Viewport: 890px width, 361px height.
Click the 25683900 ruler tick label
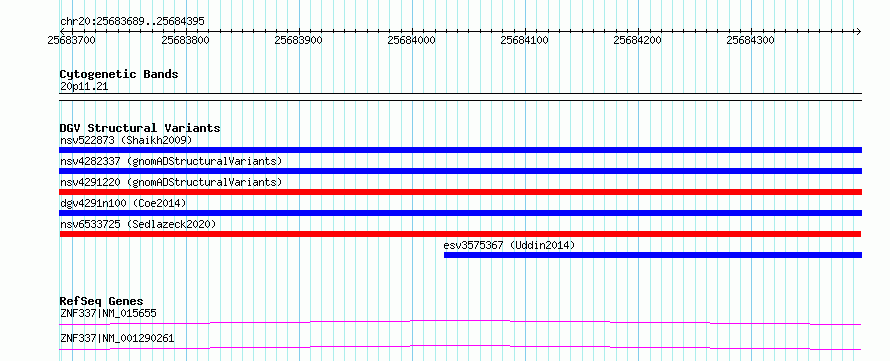point(298,40)
